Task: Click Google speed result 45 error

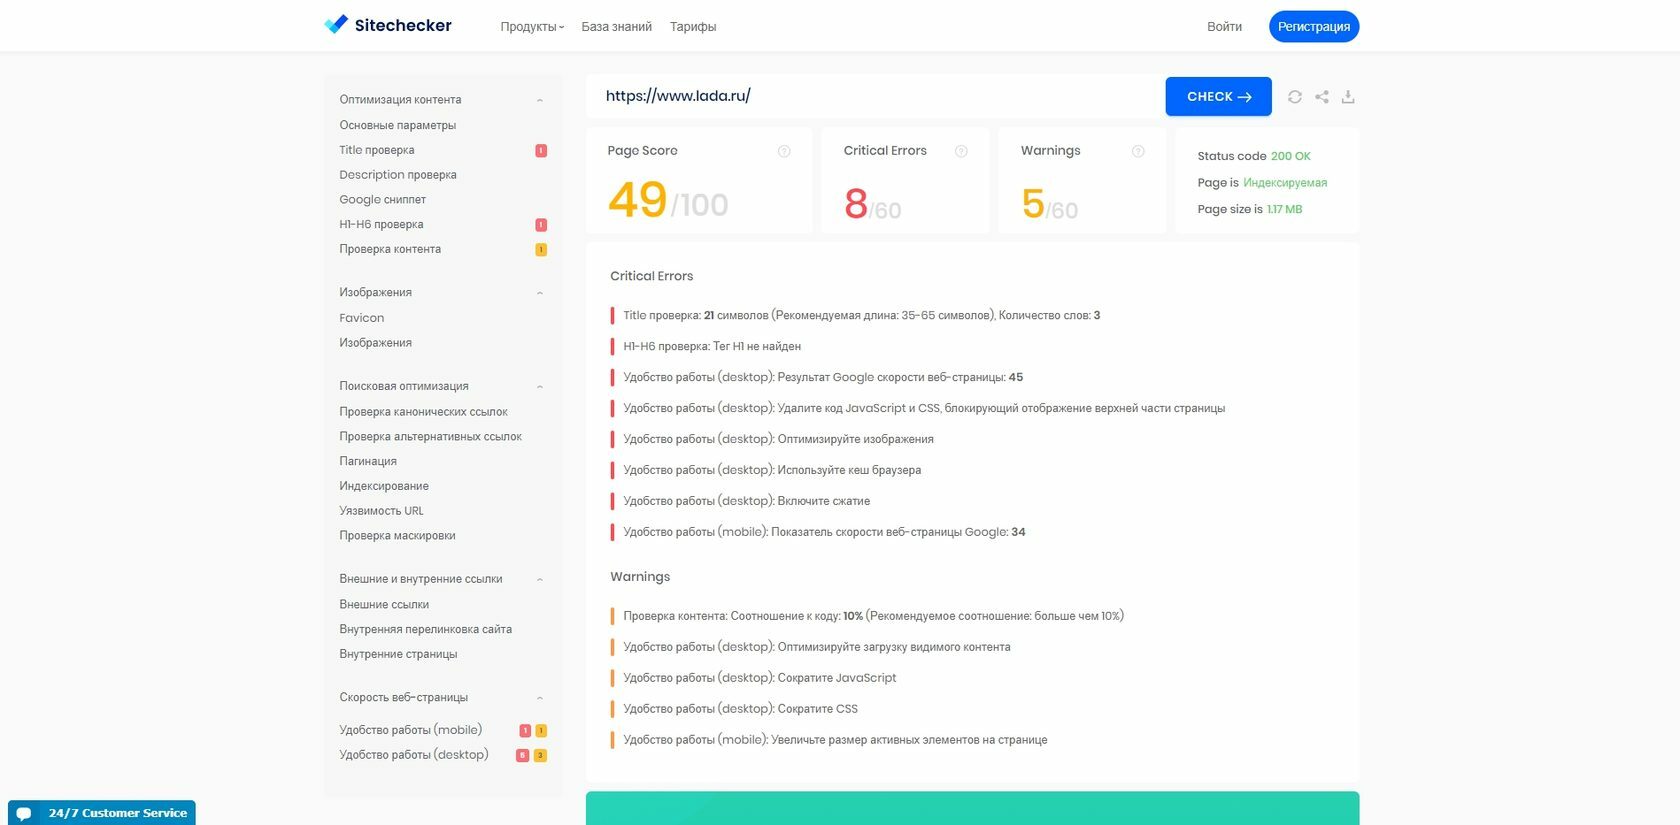Action: (823, 378)
